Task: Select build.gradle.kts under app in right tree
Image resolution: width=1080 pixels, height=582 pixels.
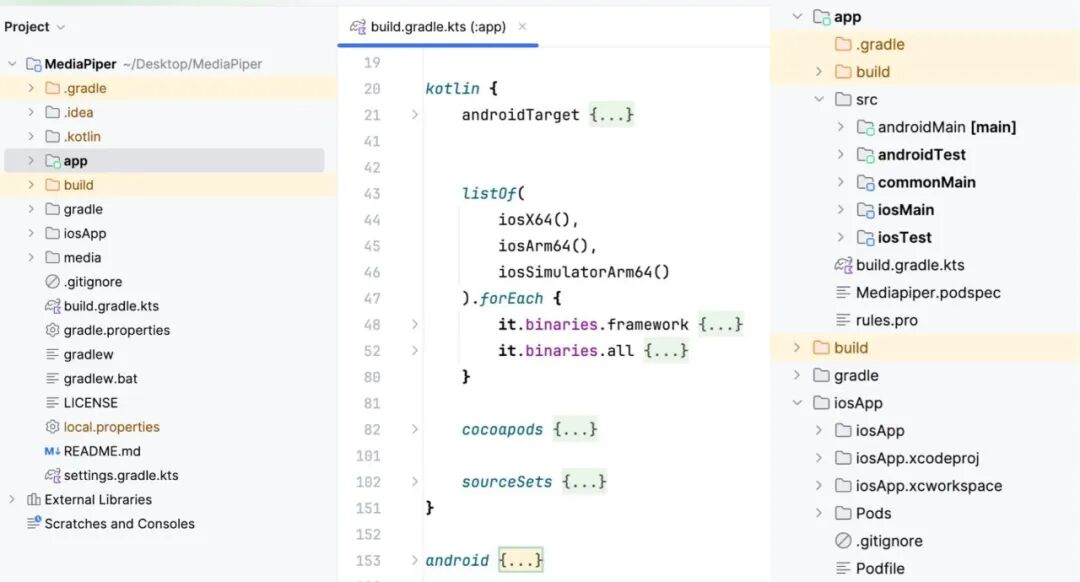Action: click(910, 265)
